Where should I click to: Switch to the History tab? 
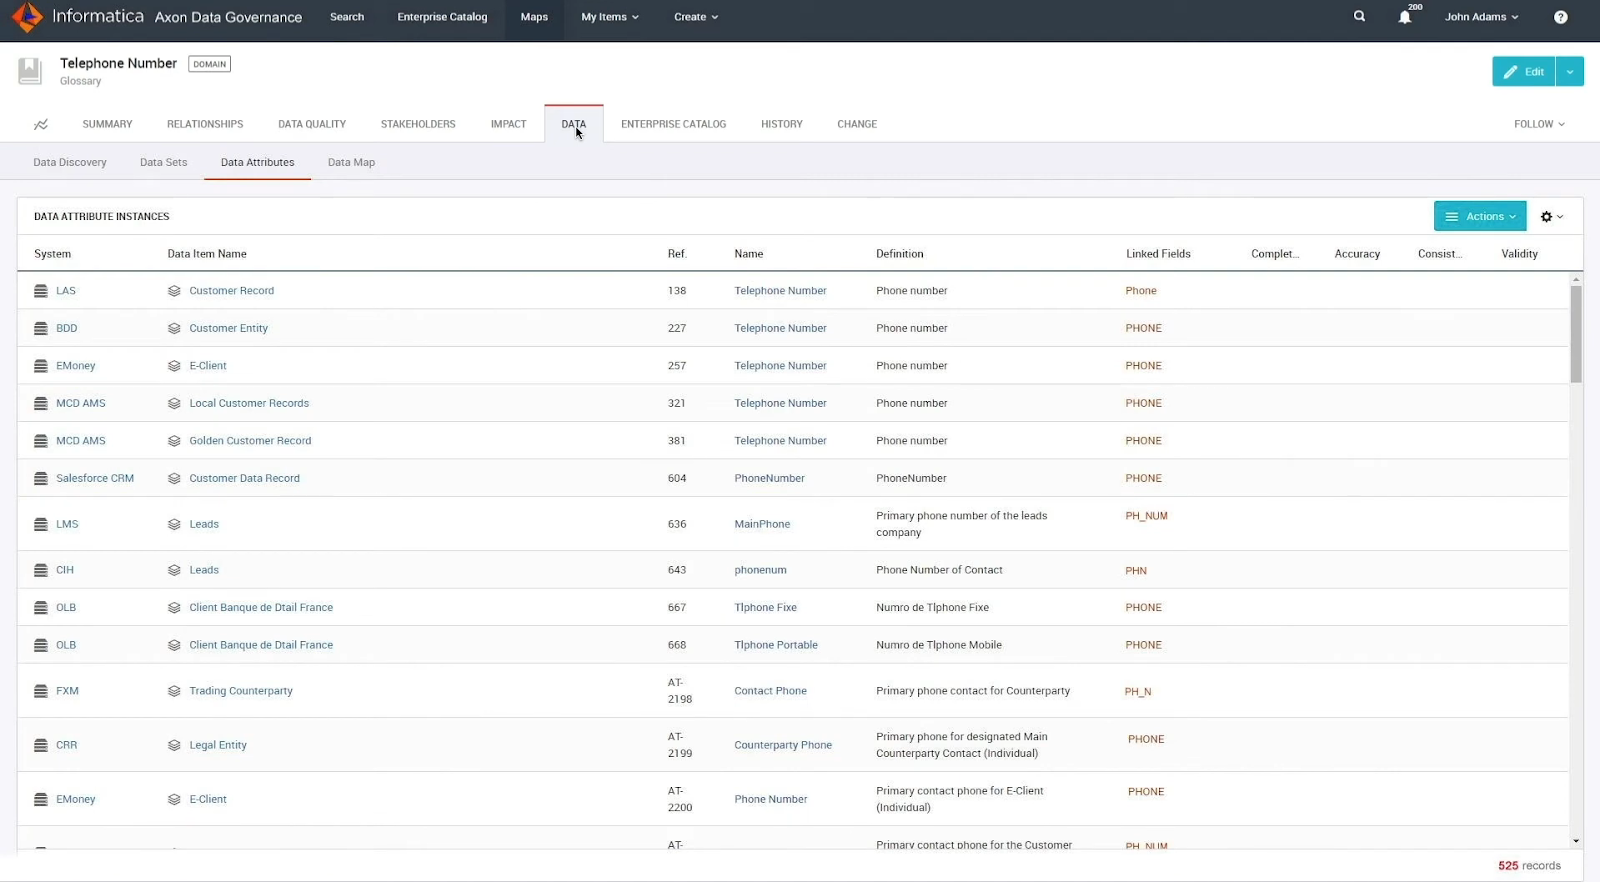(782, 124)
